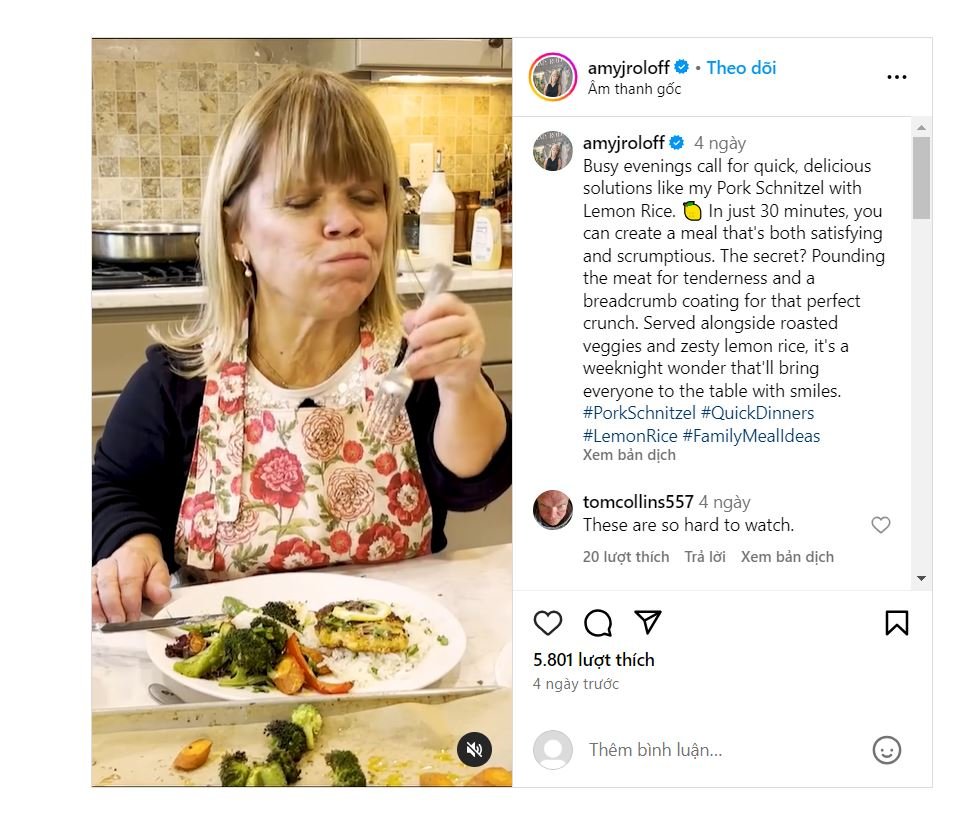Unmute the video sound toggle
The height and width of the screenshot is (816, 963).
[x=476, y=749]
